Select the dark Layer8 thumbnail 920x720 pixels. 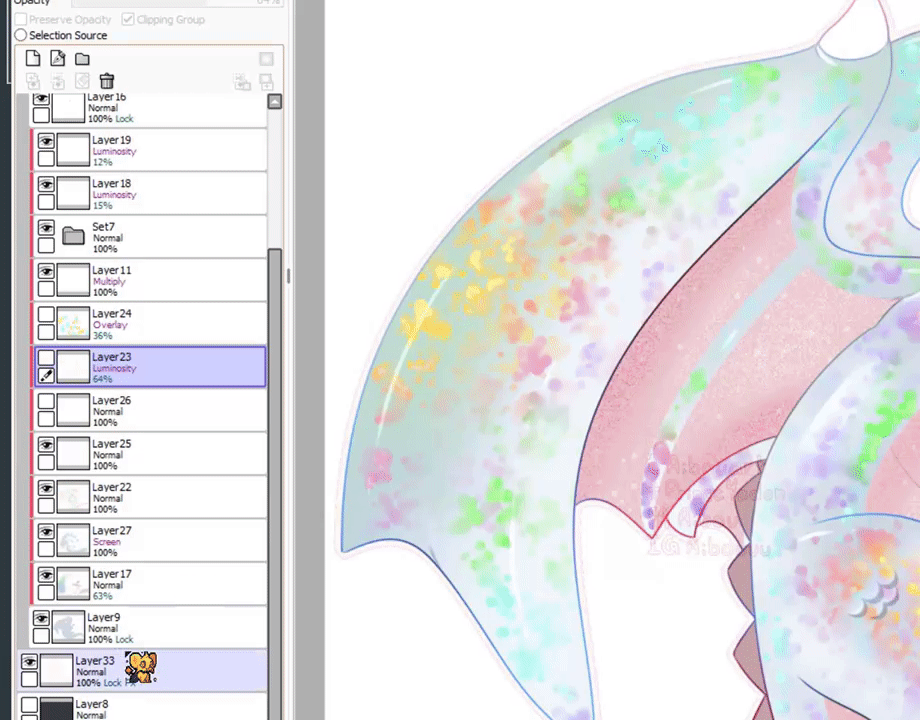tap(56, 708)
